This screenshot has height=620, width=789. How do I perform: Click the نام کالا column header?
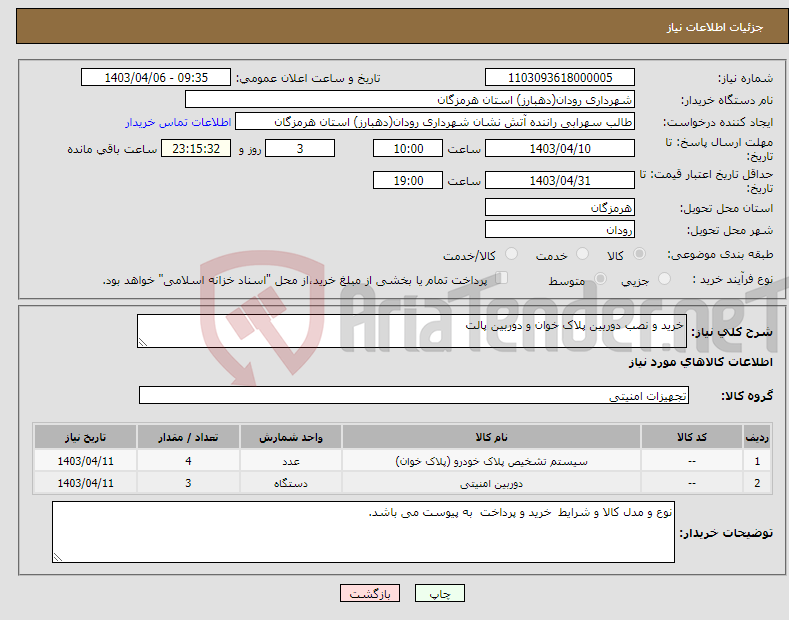click(491, 437)
